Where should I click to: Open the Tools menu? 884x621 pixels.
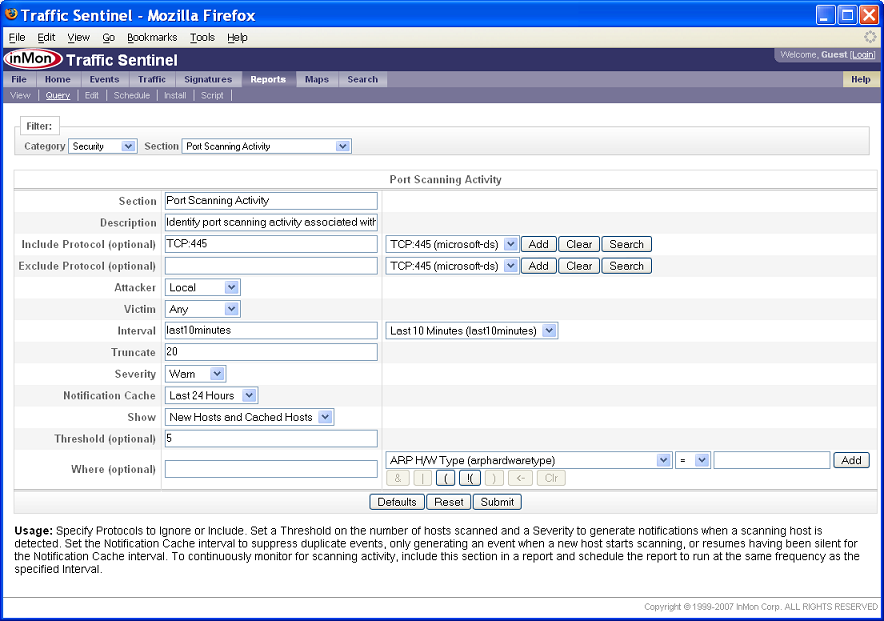(x=202, y=37)
